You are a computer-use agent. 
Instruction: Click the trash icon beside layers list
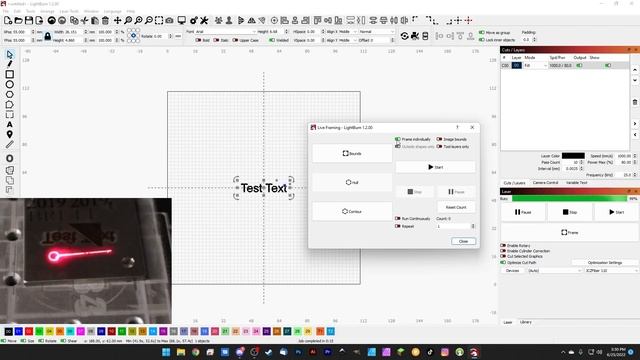pyautogui.click(x=635, y=102)
